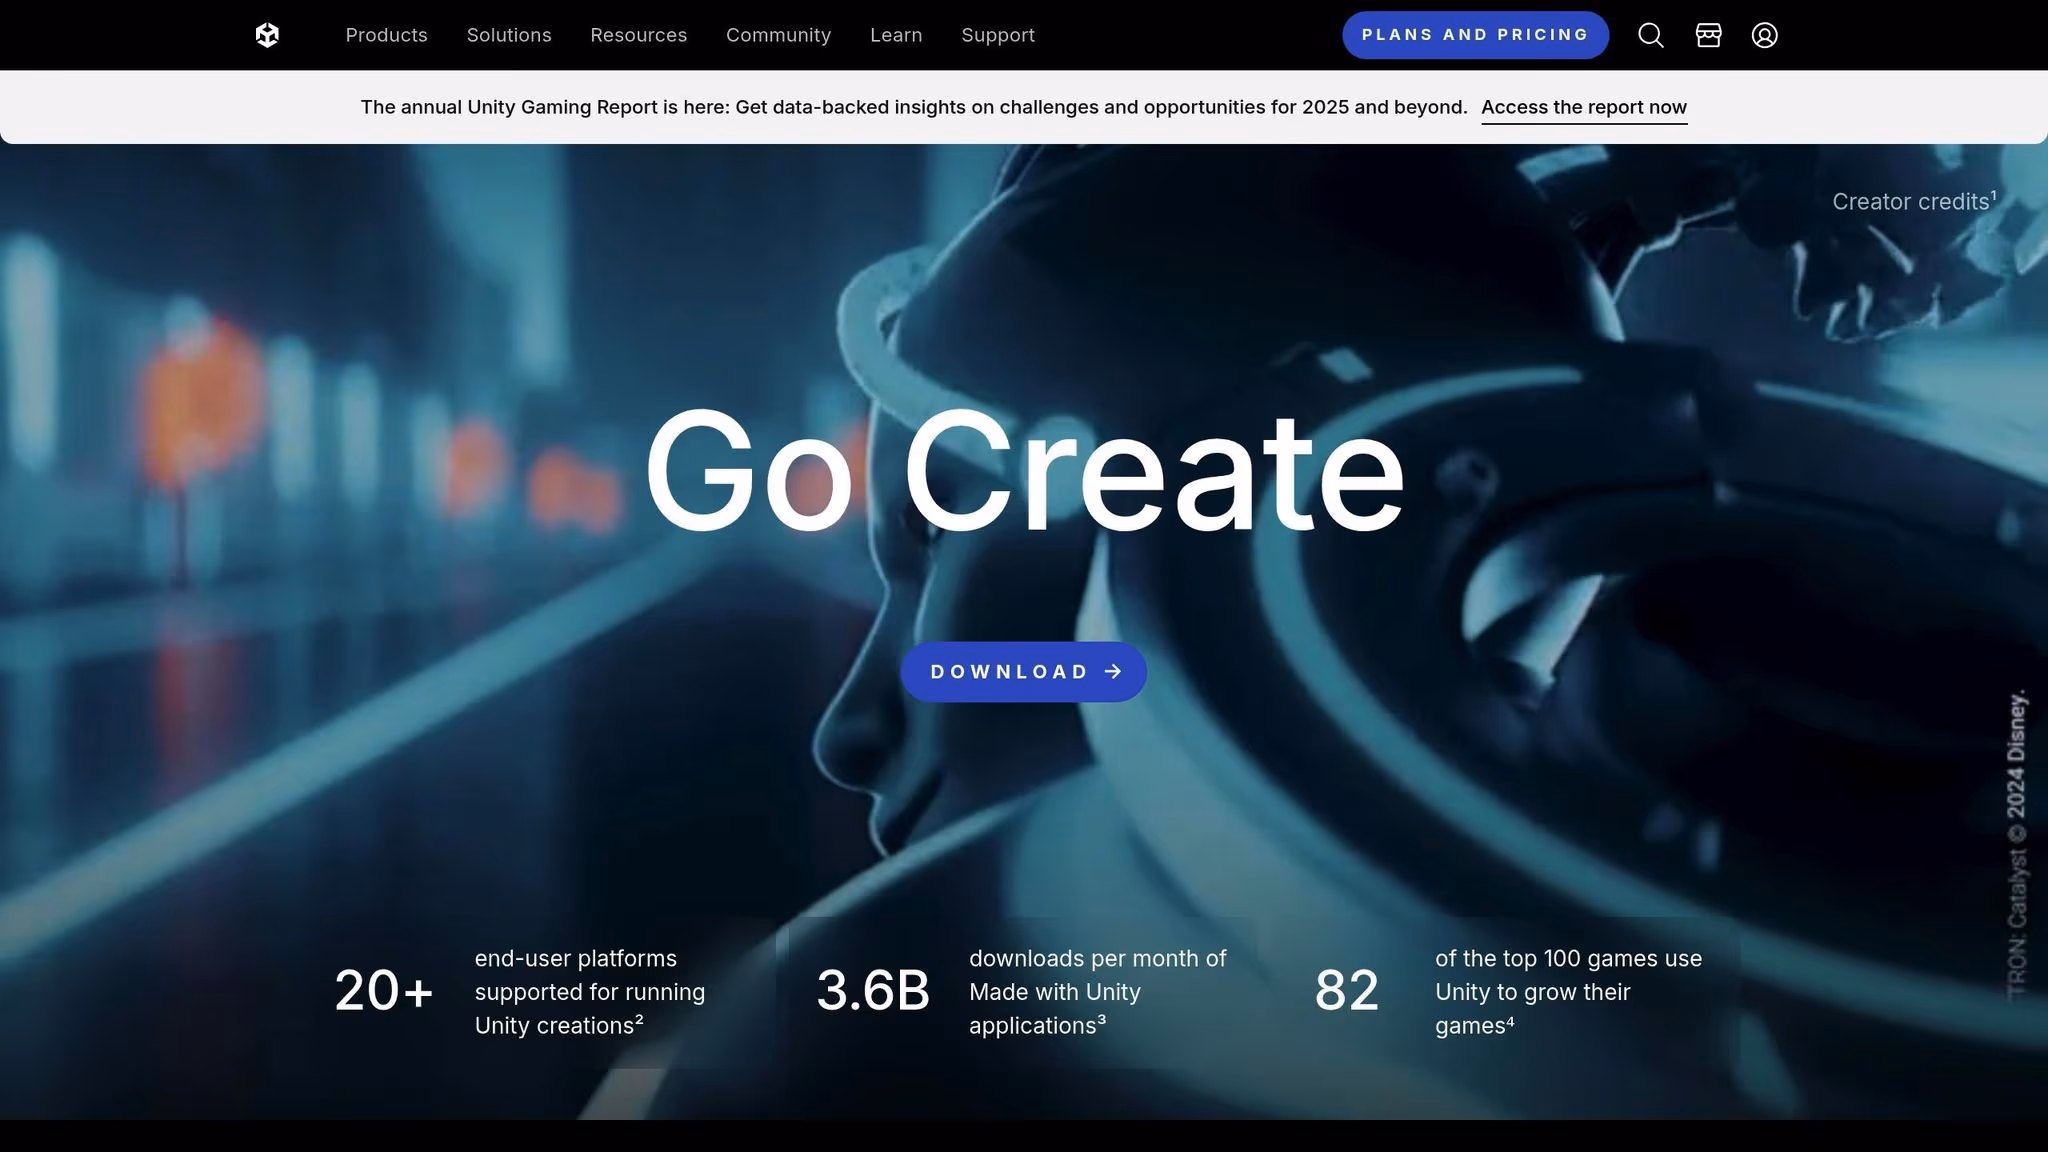This screenshot has width=2048, height=1152.
Task: Expand the Solutions navigation menu
Action: click(509, 35)
